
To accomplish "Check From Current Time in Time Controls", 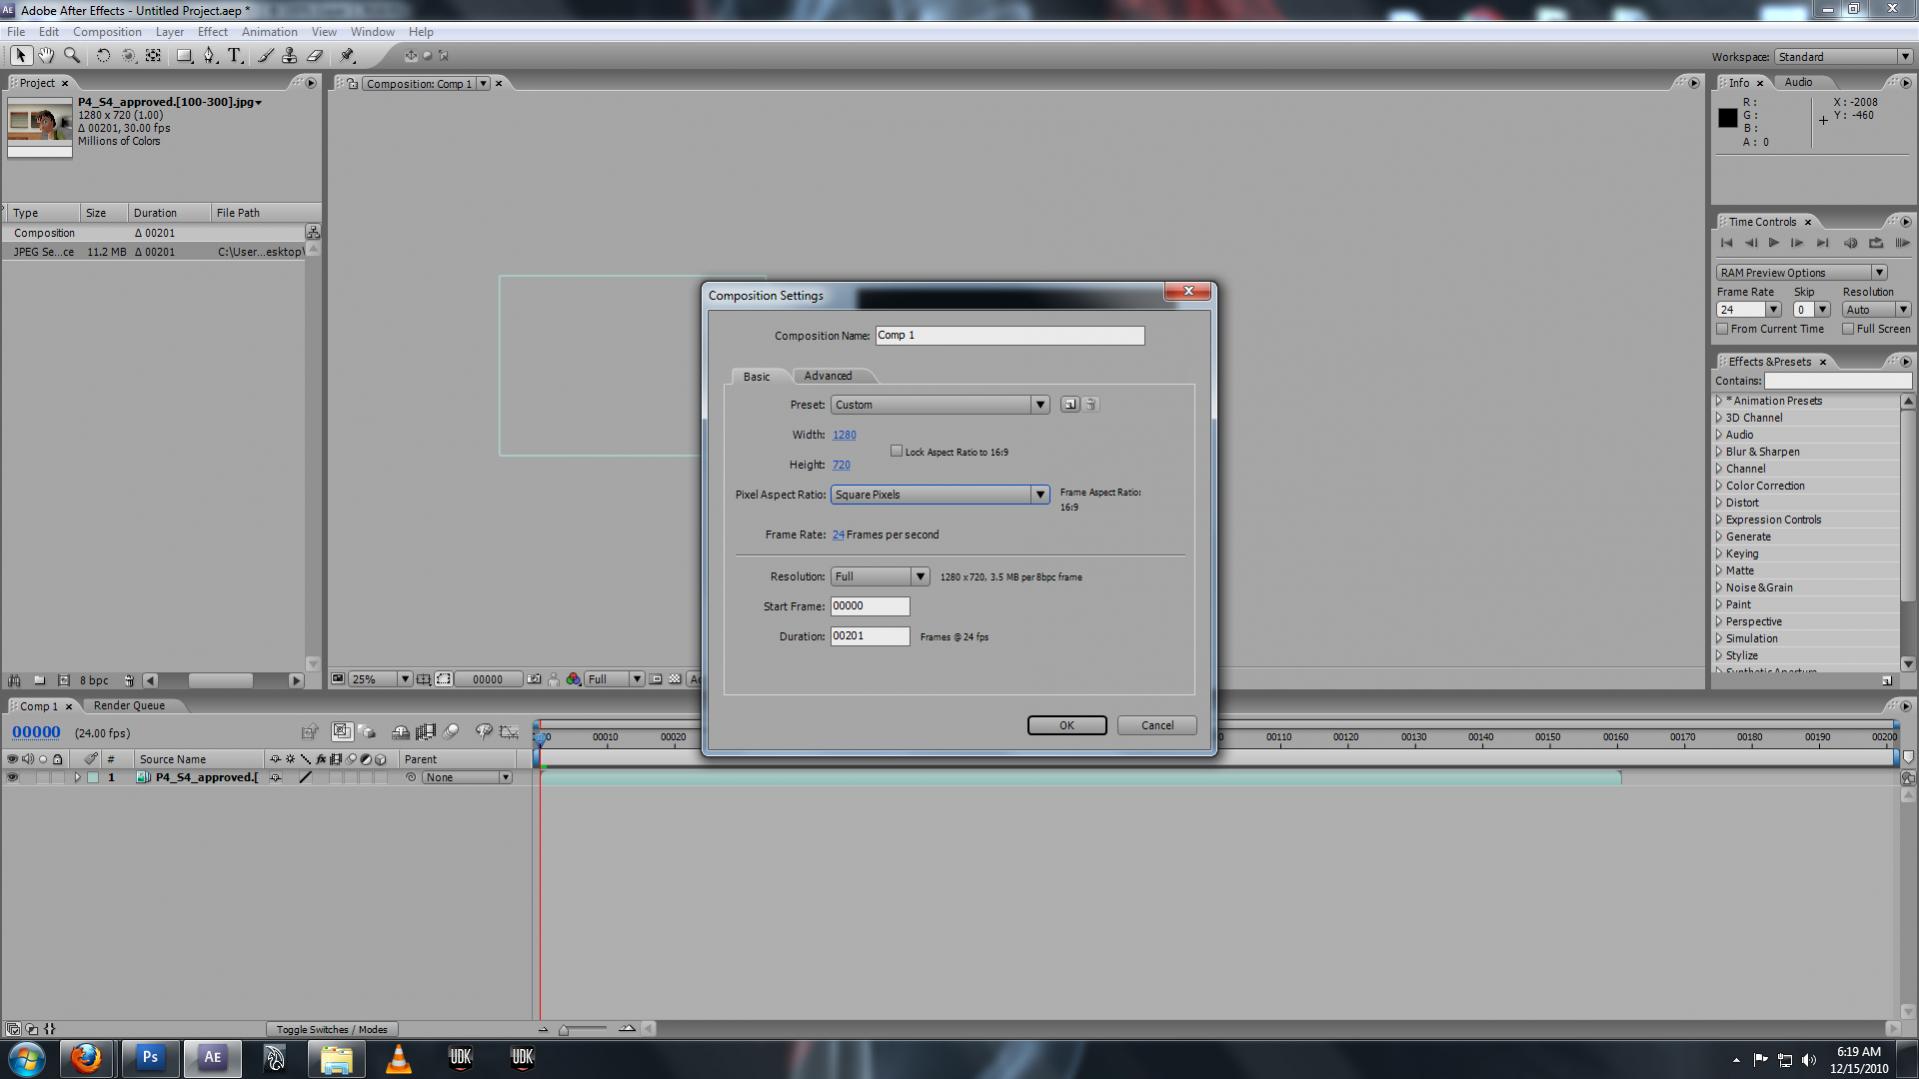I will (1723, 329).
